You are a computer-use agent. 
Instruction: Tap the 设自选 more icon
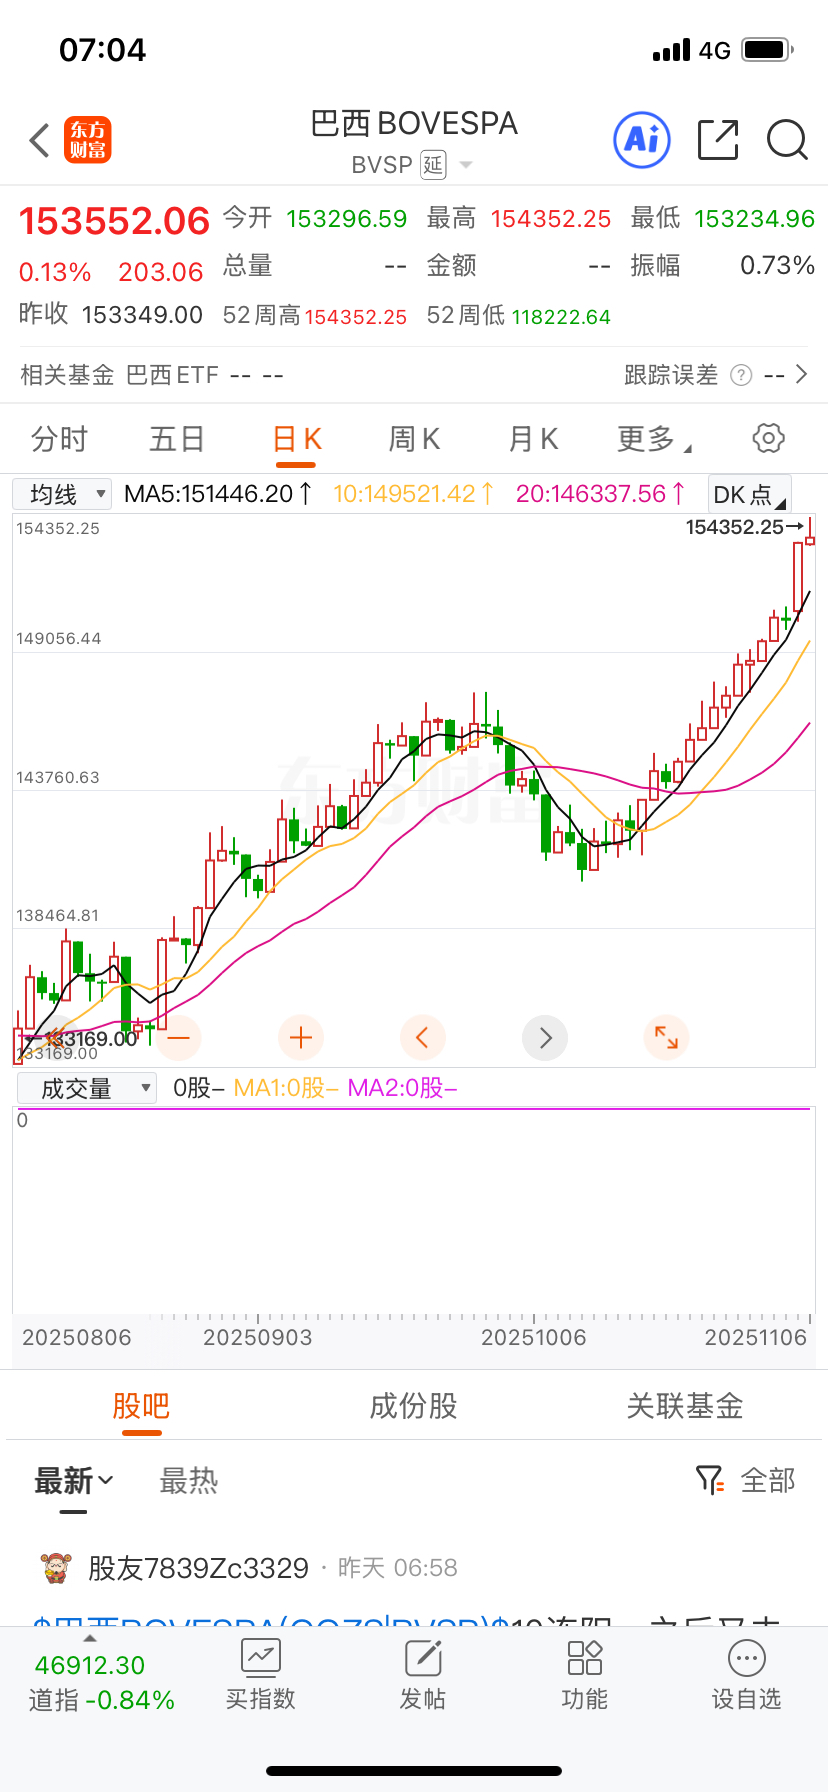tap(747, 1658)
